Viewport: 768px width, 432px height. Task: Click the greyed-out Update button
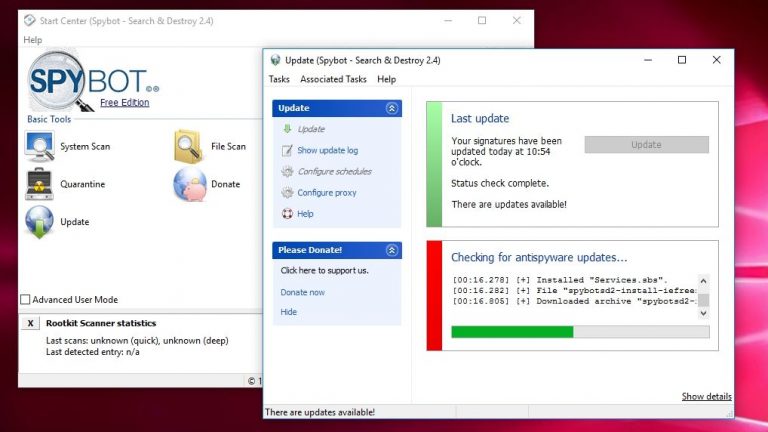[647, 144]
